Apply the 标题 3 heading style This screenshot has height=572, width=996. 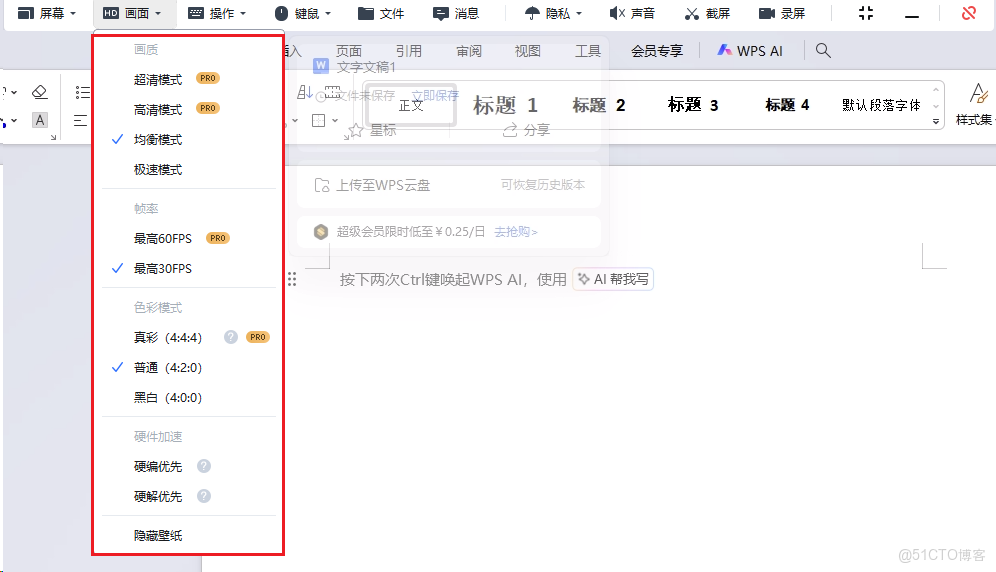(693, 105)
